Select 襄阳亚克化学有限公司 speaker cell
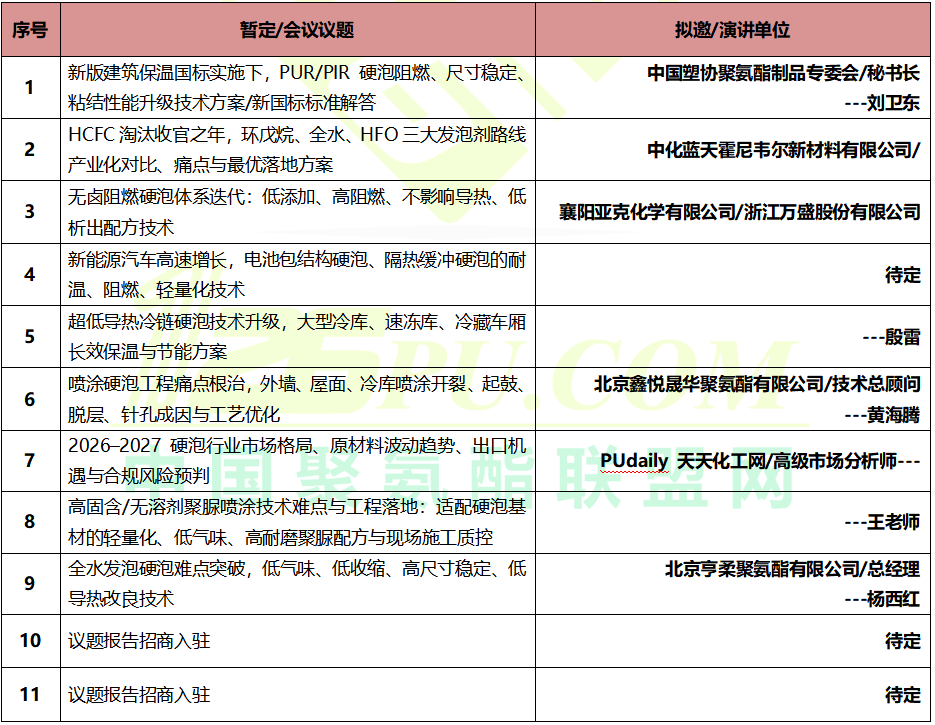 click(732, 212)
